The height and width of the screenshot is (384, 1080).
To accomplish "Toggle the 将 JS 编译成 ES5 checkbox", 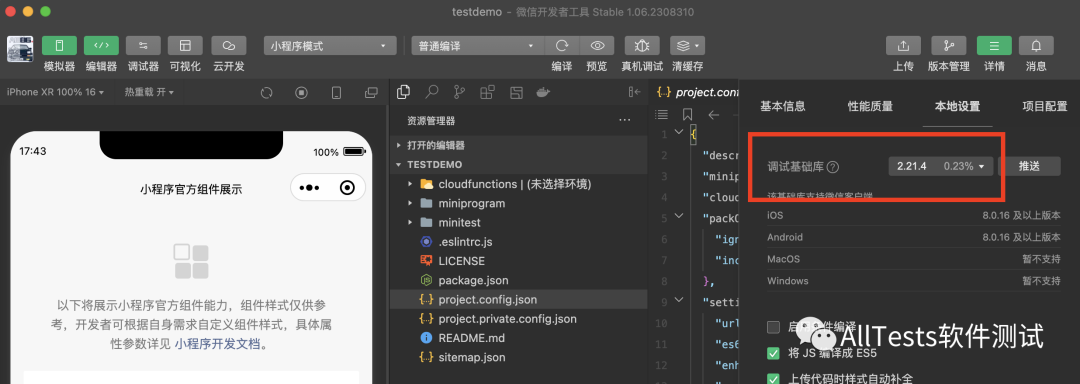I will point(773,354).
